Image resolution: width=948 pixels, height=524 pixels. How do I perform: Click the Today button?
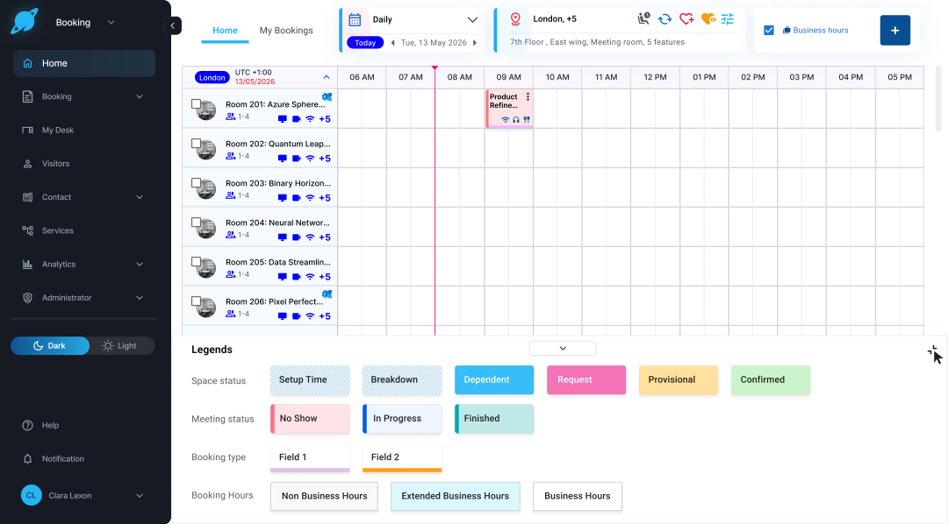(365, 43)
